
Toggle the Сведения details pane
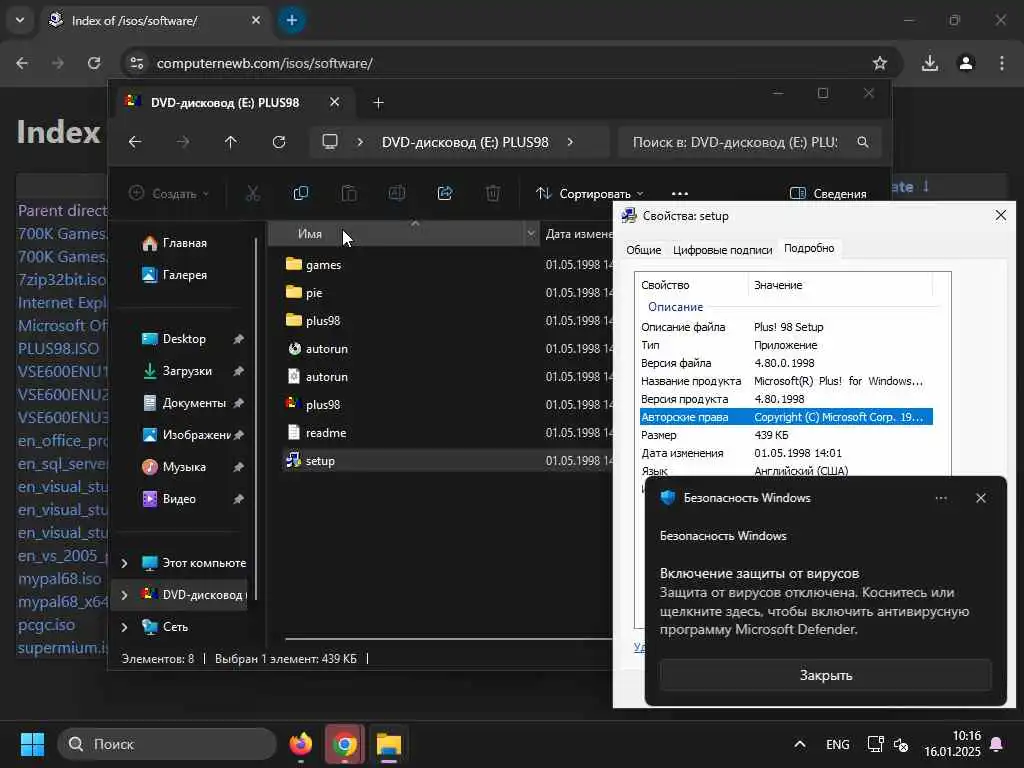click(828, 194)
